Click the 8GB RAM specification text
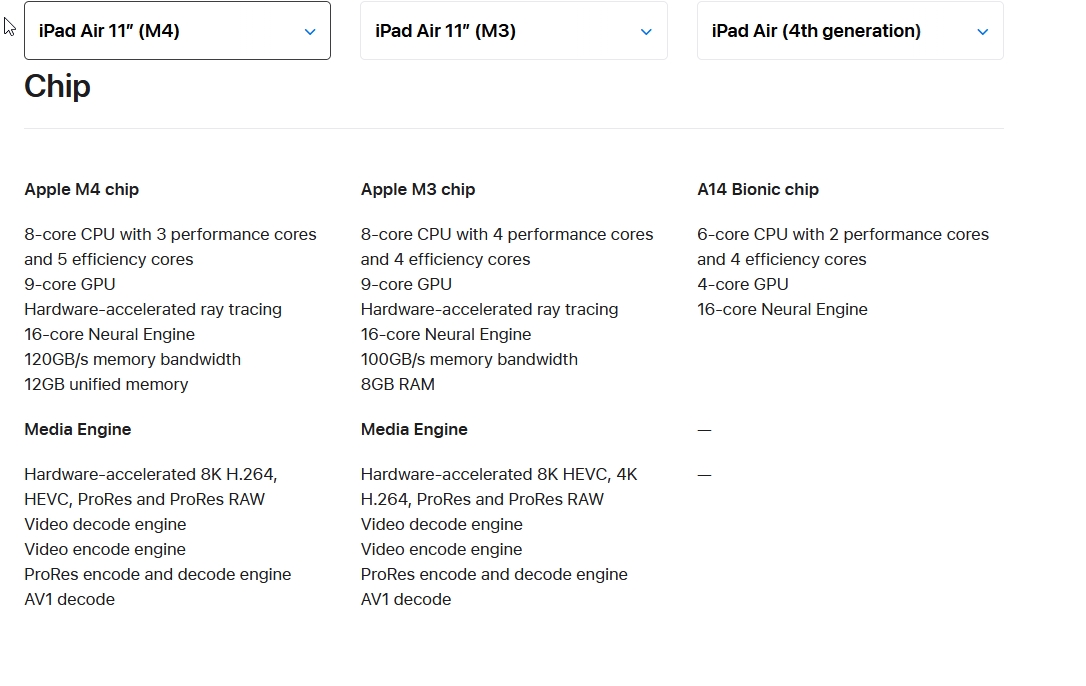This screenshot has width=1086, height=686. point(398,384)
